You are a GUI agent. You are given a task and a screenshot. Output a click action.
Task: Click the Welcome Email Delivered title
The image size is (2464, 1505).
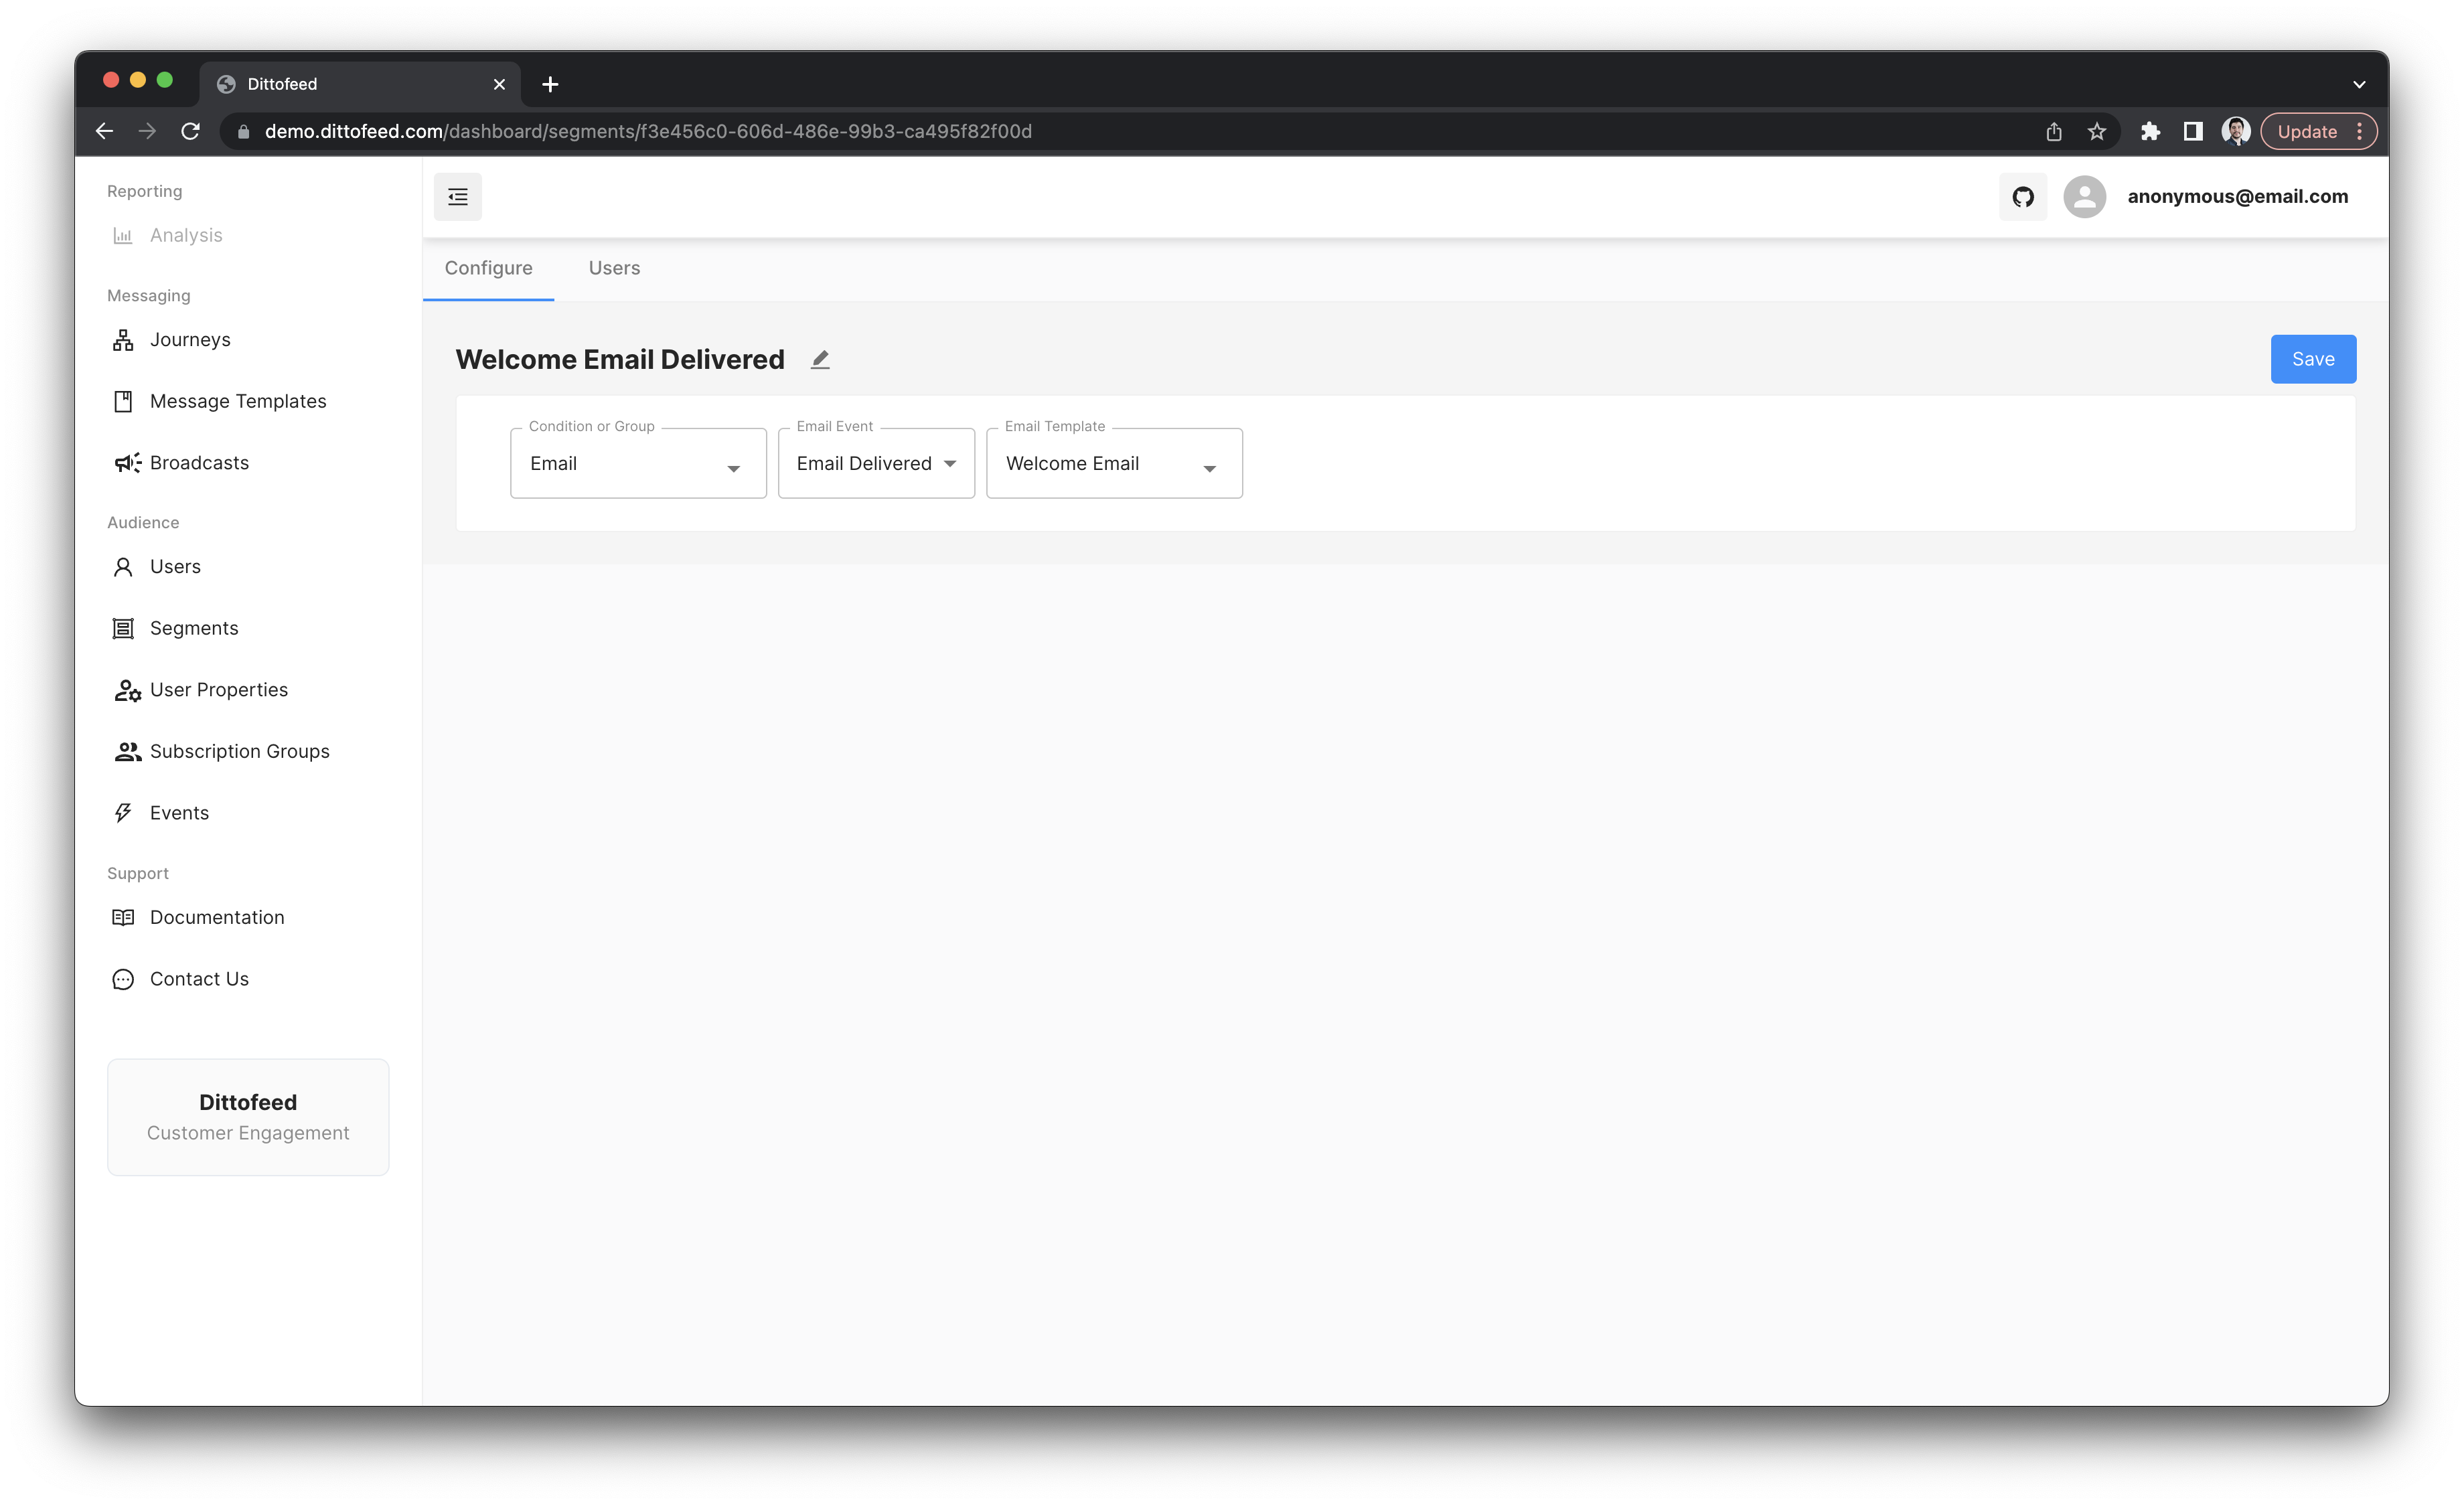coord(620,359)
